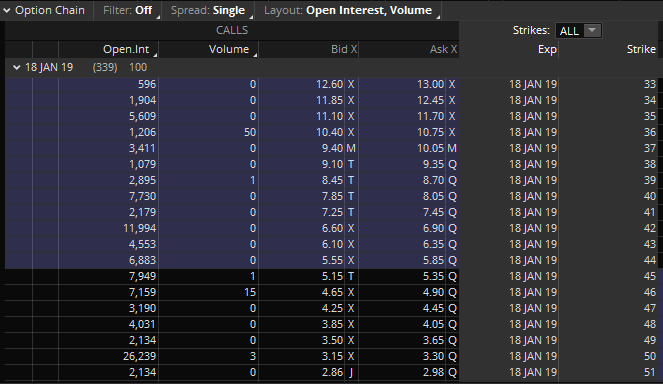Open the Layout: Open Interest, Volume dropdown
663x384 pixels.
348,10
